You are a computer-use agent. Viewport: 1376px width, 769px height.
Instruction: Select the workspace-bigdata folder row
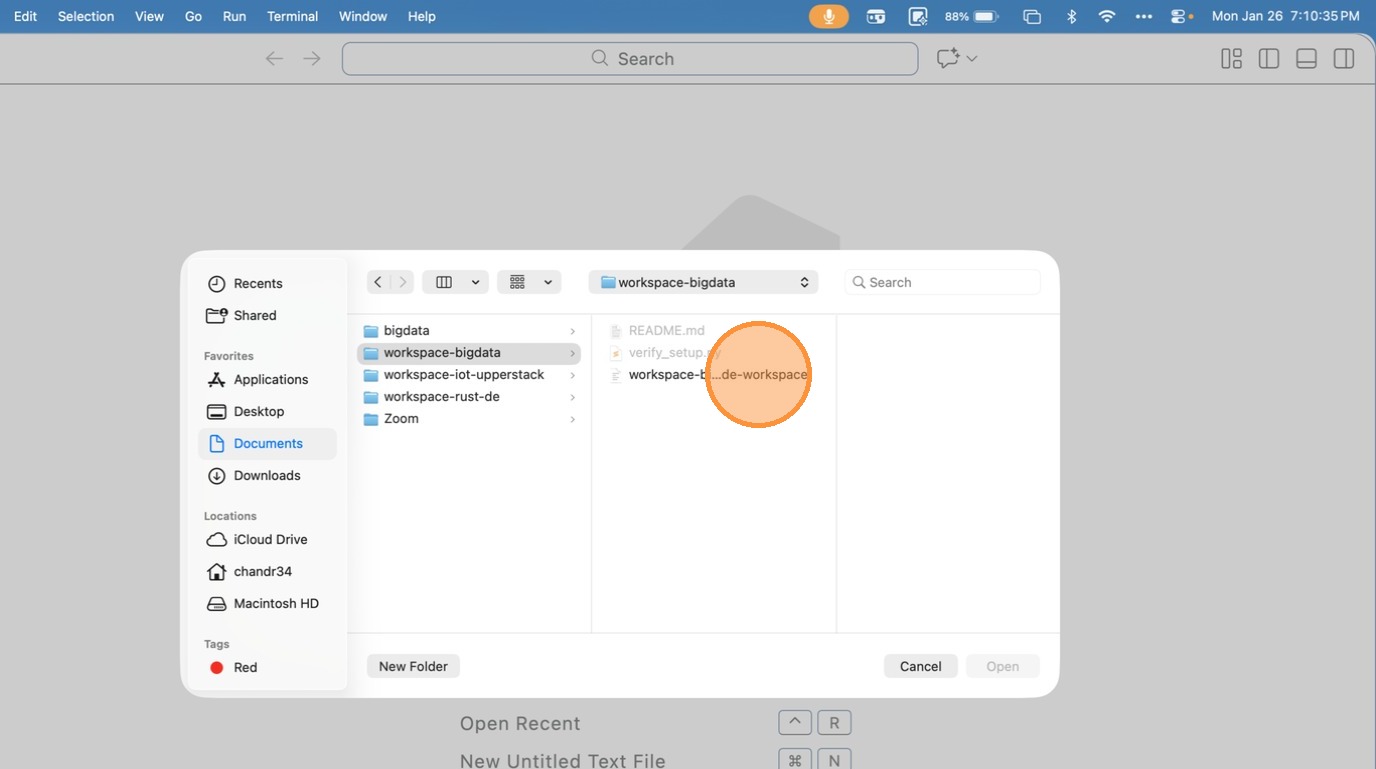point(469,353)
